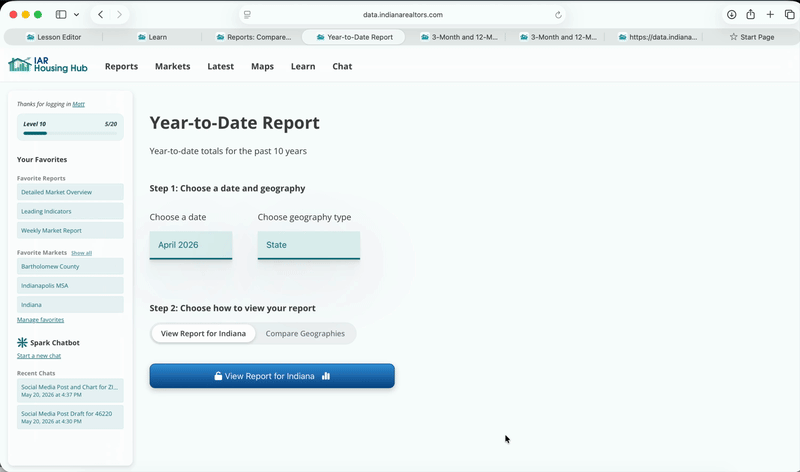
Task: Click the blue View Report for Indiana button
Action: tap(272, 376)
